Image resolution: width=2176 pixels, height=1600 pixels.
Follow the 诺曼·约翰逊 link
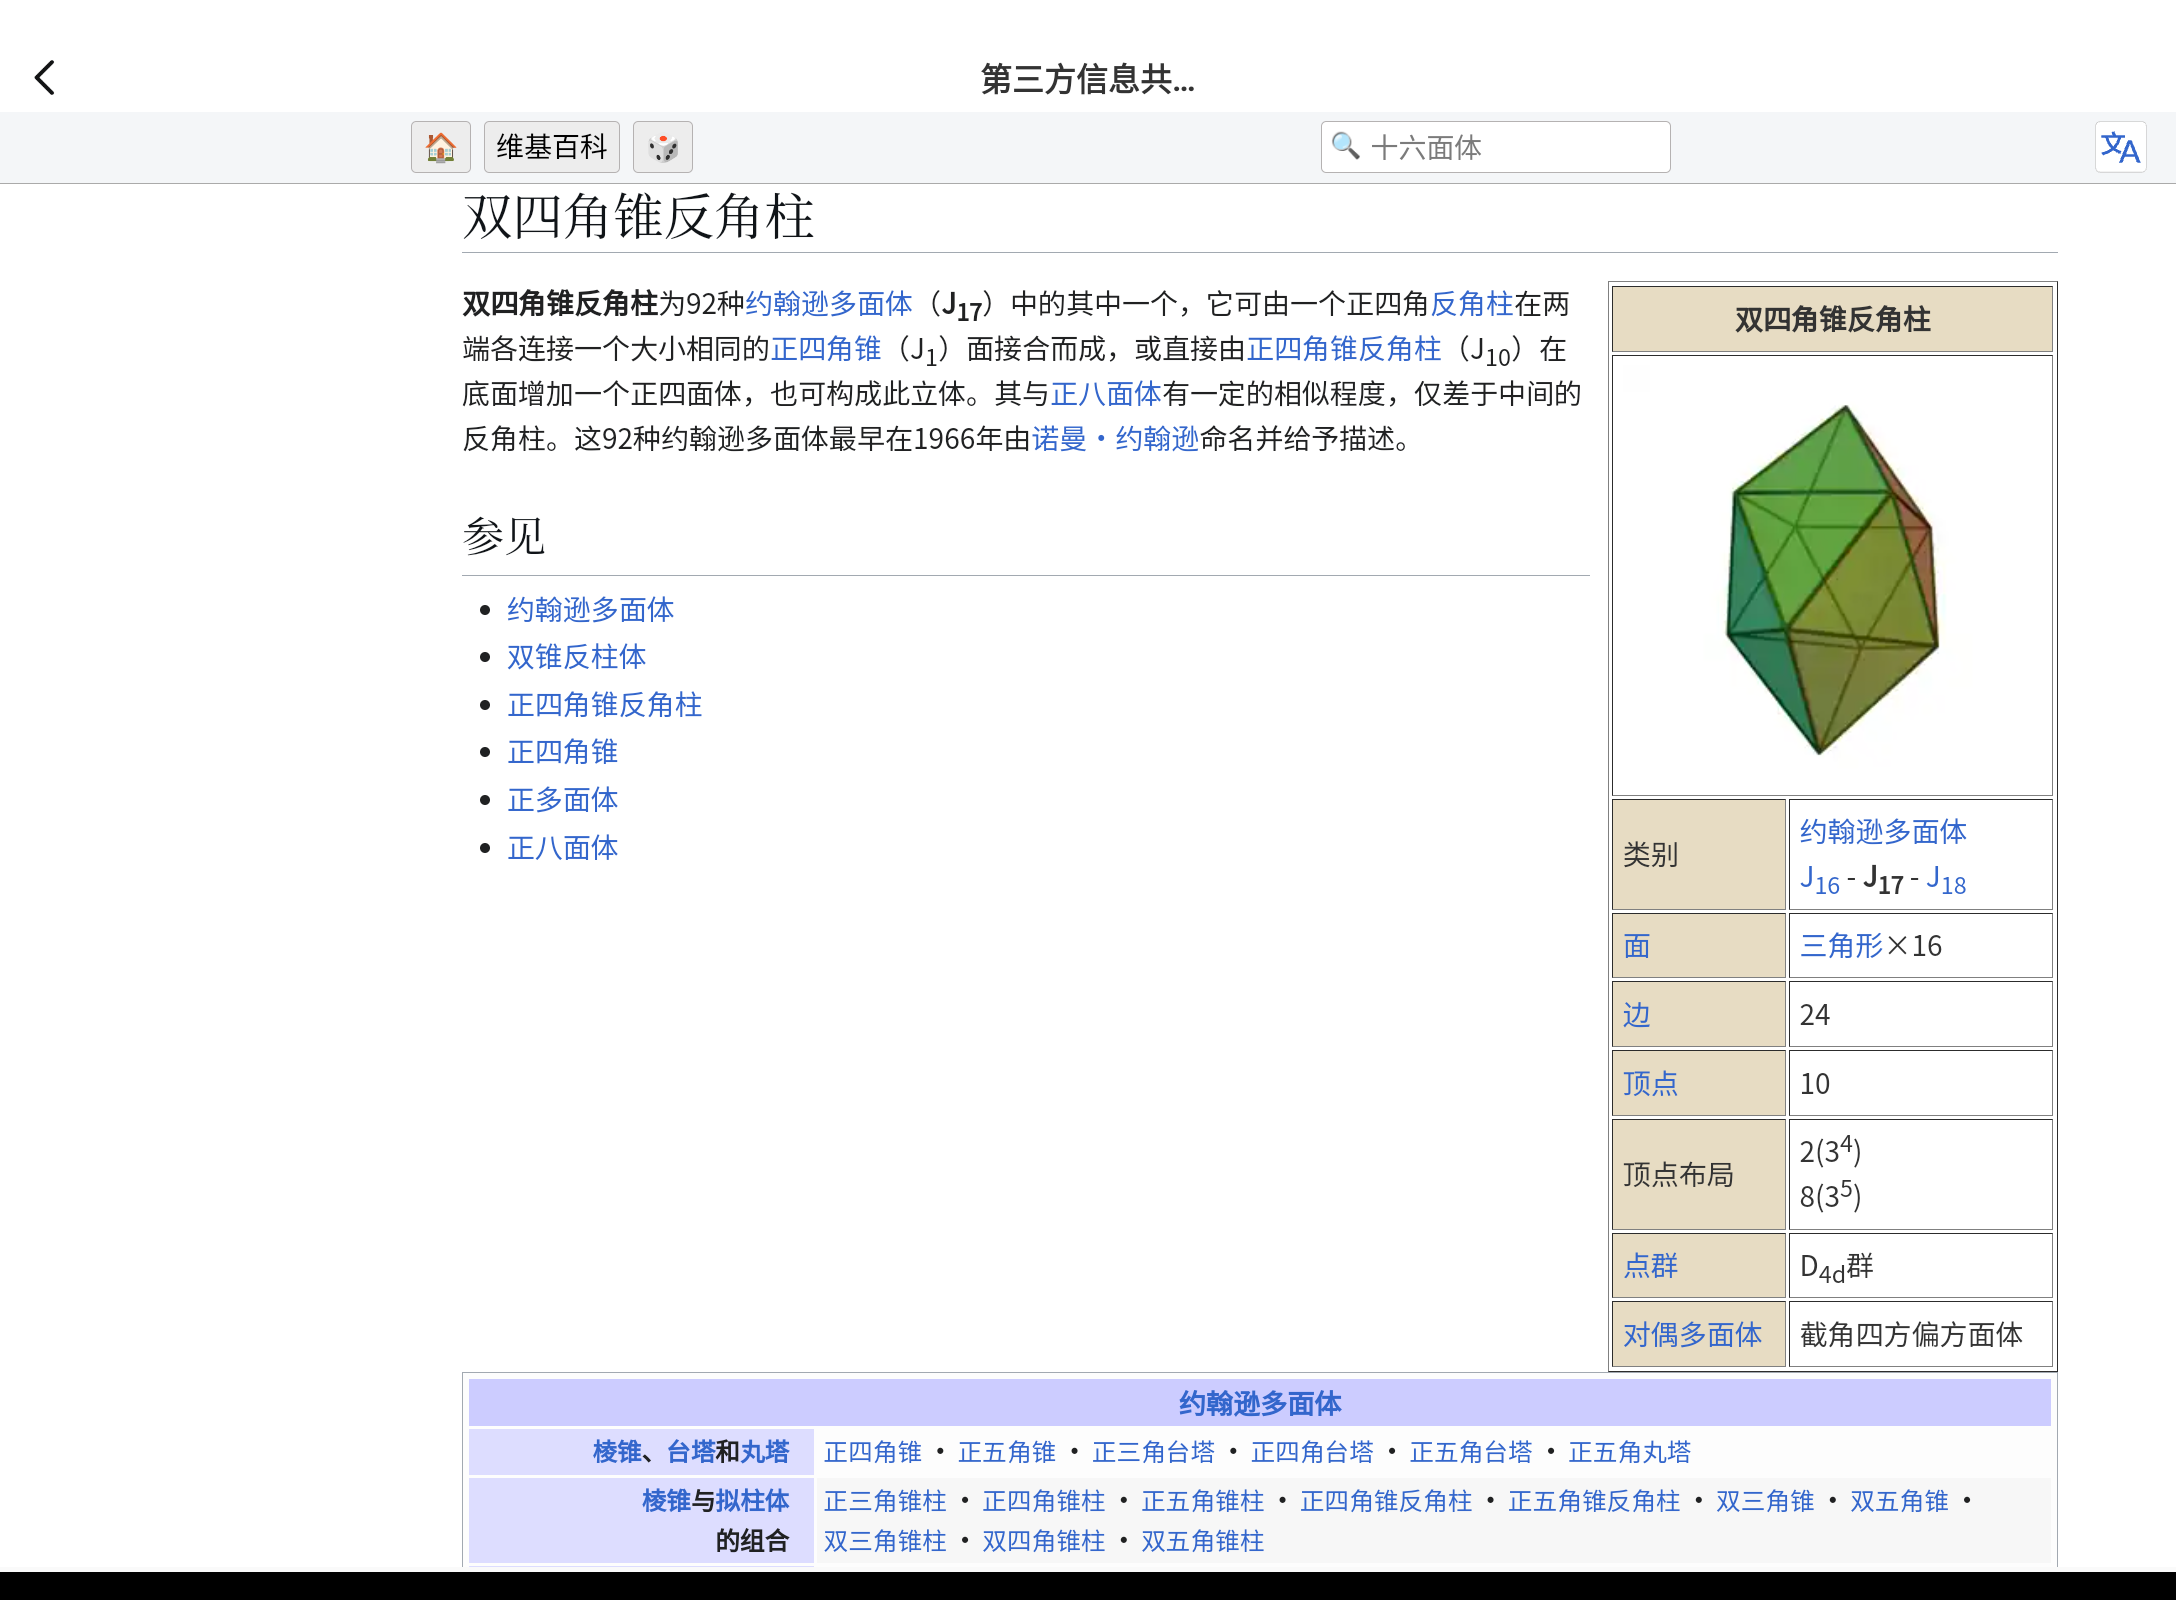(x=1117, y=438)
